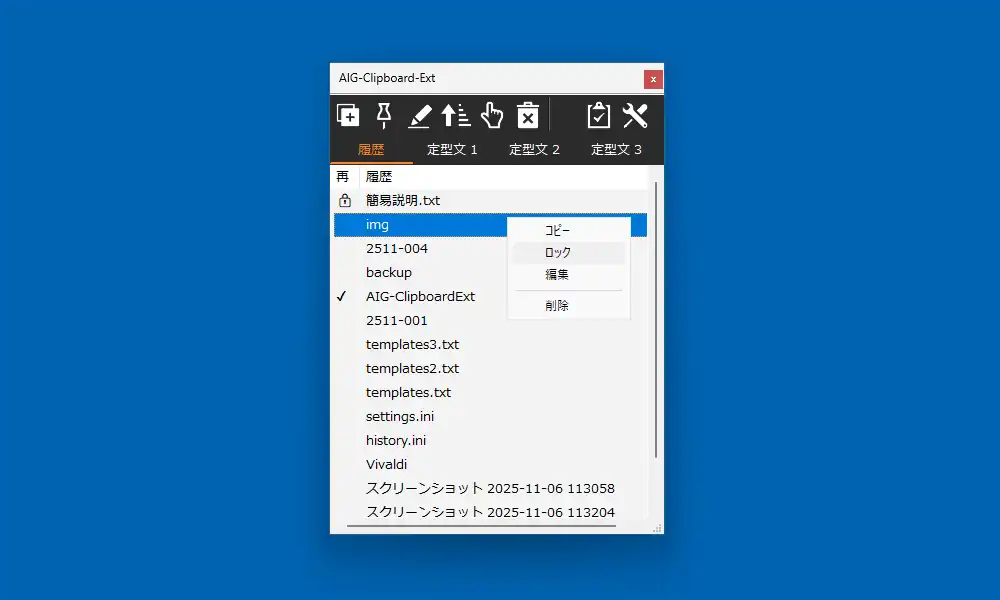Switch to the 定型文 1 tab
Image resolution: width=1000 pixels, height=600 pixels.
tap(452, 148)
